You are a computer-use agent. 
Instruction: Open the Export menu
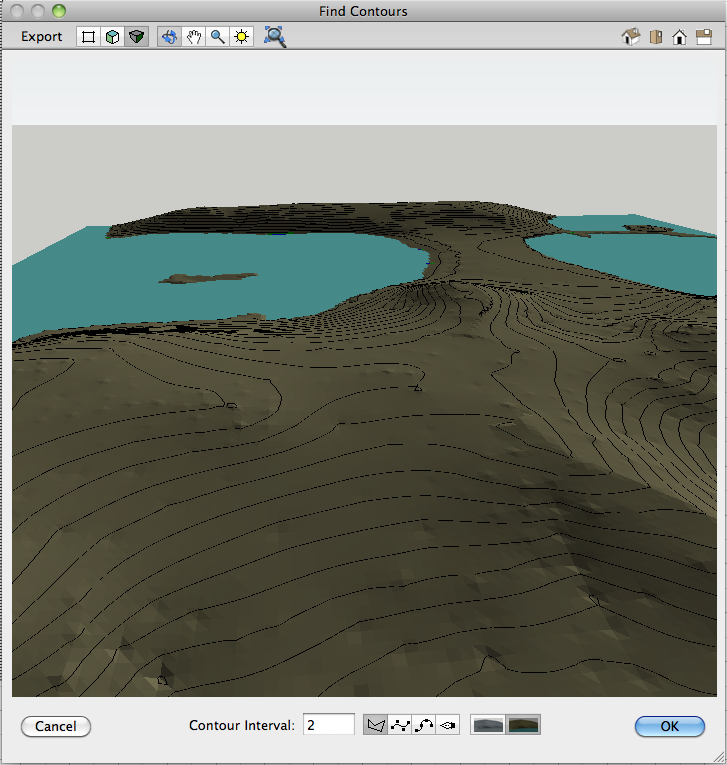[41, 37]
